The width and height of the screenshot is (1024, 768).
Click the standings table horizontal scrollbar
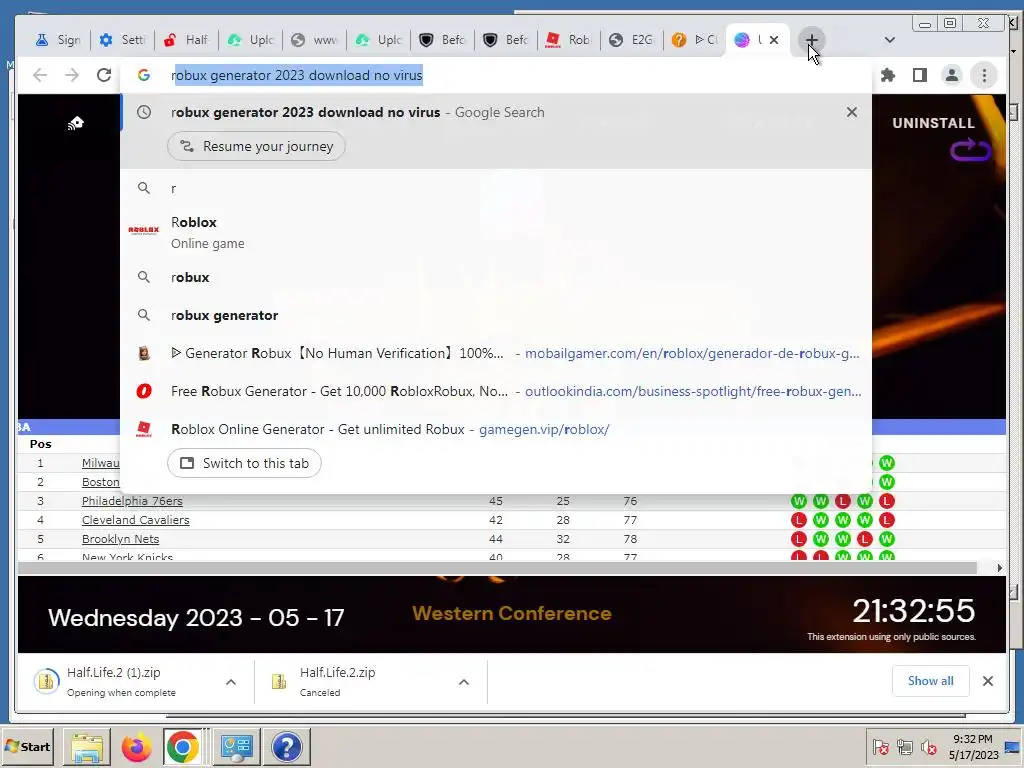(x=497, y=568)
